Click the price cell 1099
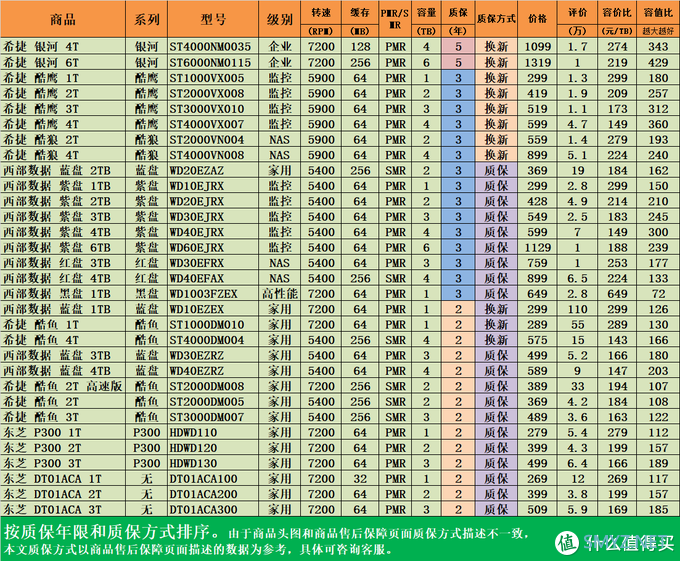 coord(537,46)
